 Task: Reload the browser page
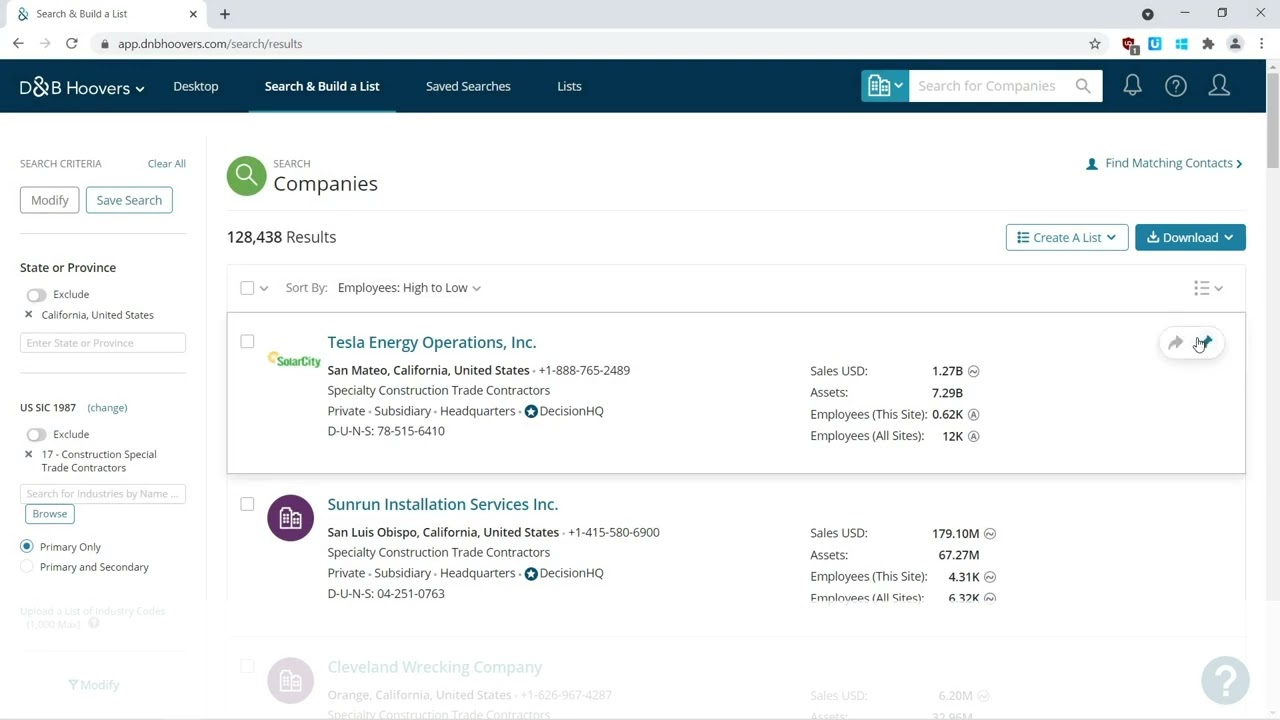pyautogui.click(x=72, y=44)
